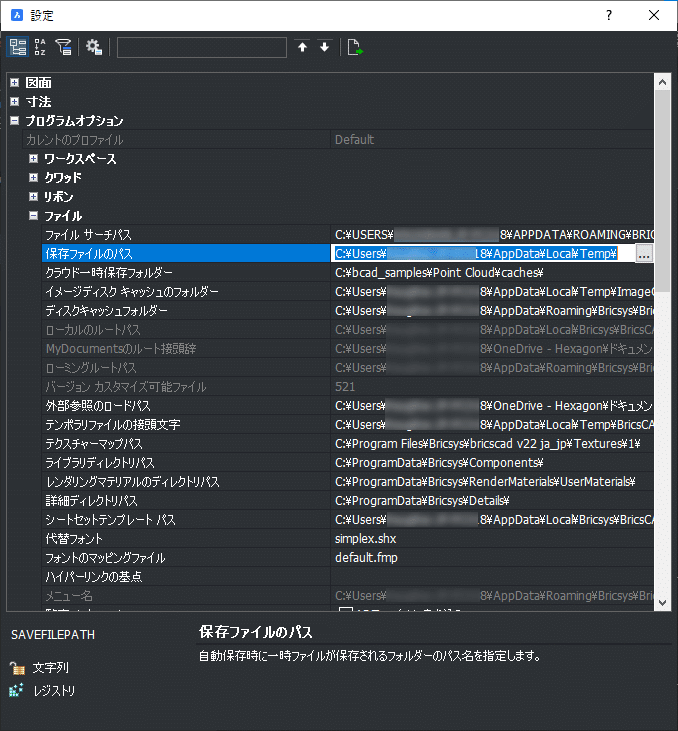Select the レンダリングマテリアルのディレクトリパス row
678x731 pixels.
(347, 482)
